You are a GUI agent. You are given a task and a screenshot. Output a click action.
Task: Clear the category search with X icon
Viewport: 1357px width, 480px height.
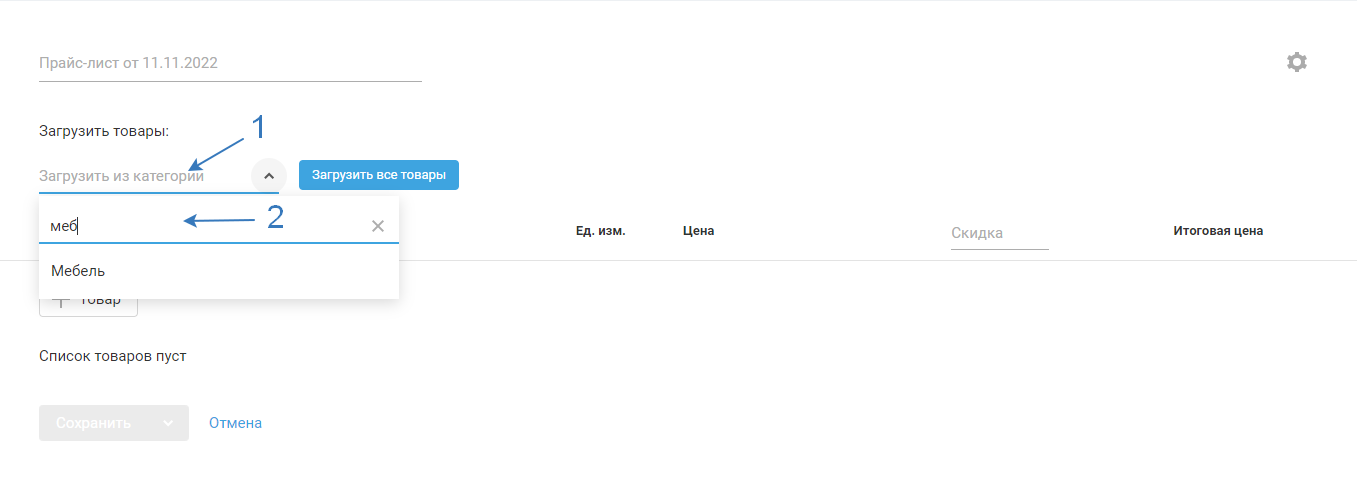(x=378, y=226)
